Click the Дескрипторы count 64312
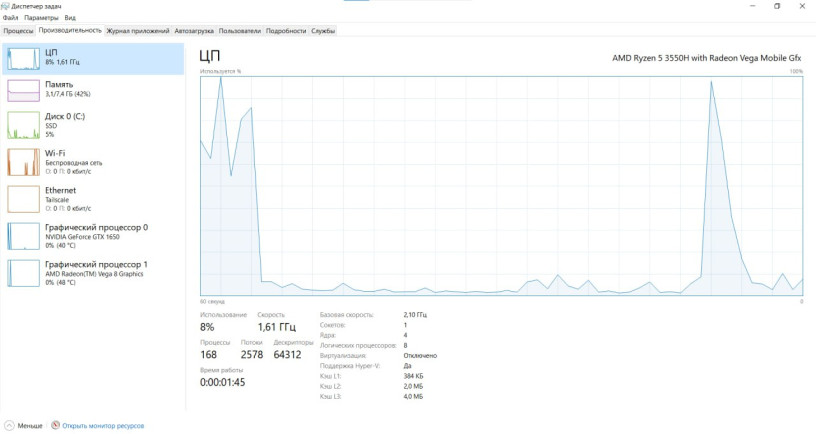Viewport: 816px width, 434px height. [287, 355]
